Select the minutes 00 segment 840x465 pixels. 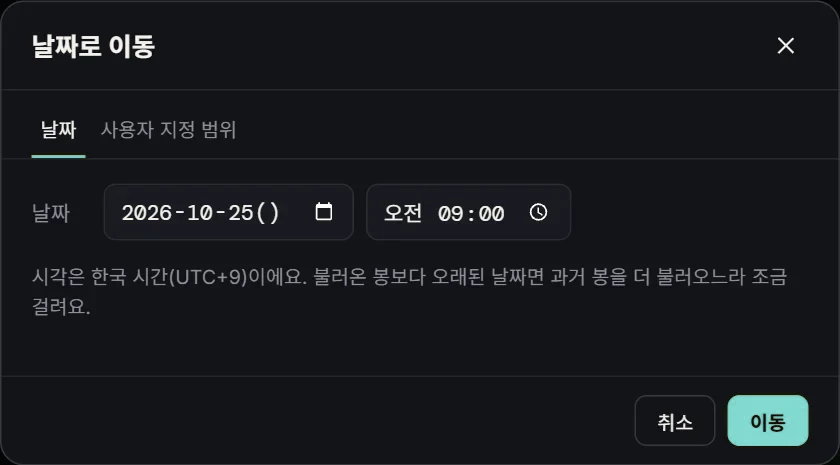coord(491,214)
